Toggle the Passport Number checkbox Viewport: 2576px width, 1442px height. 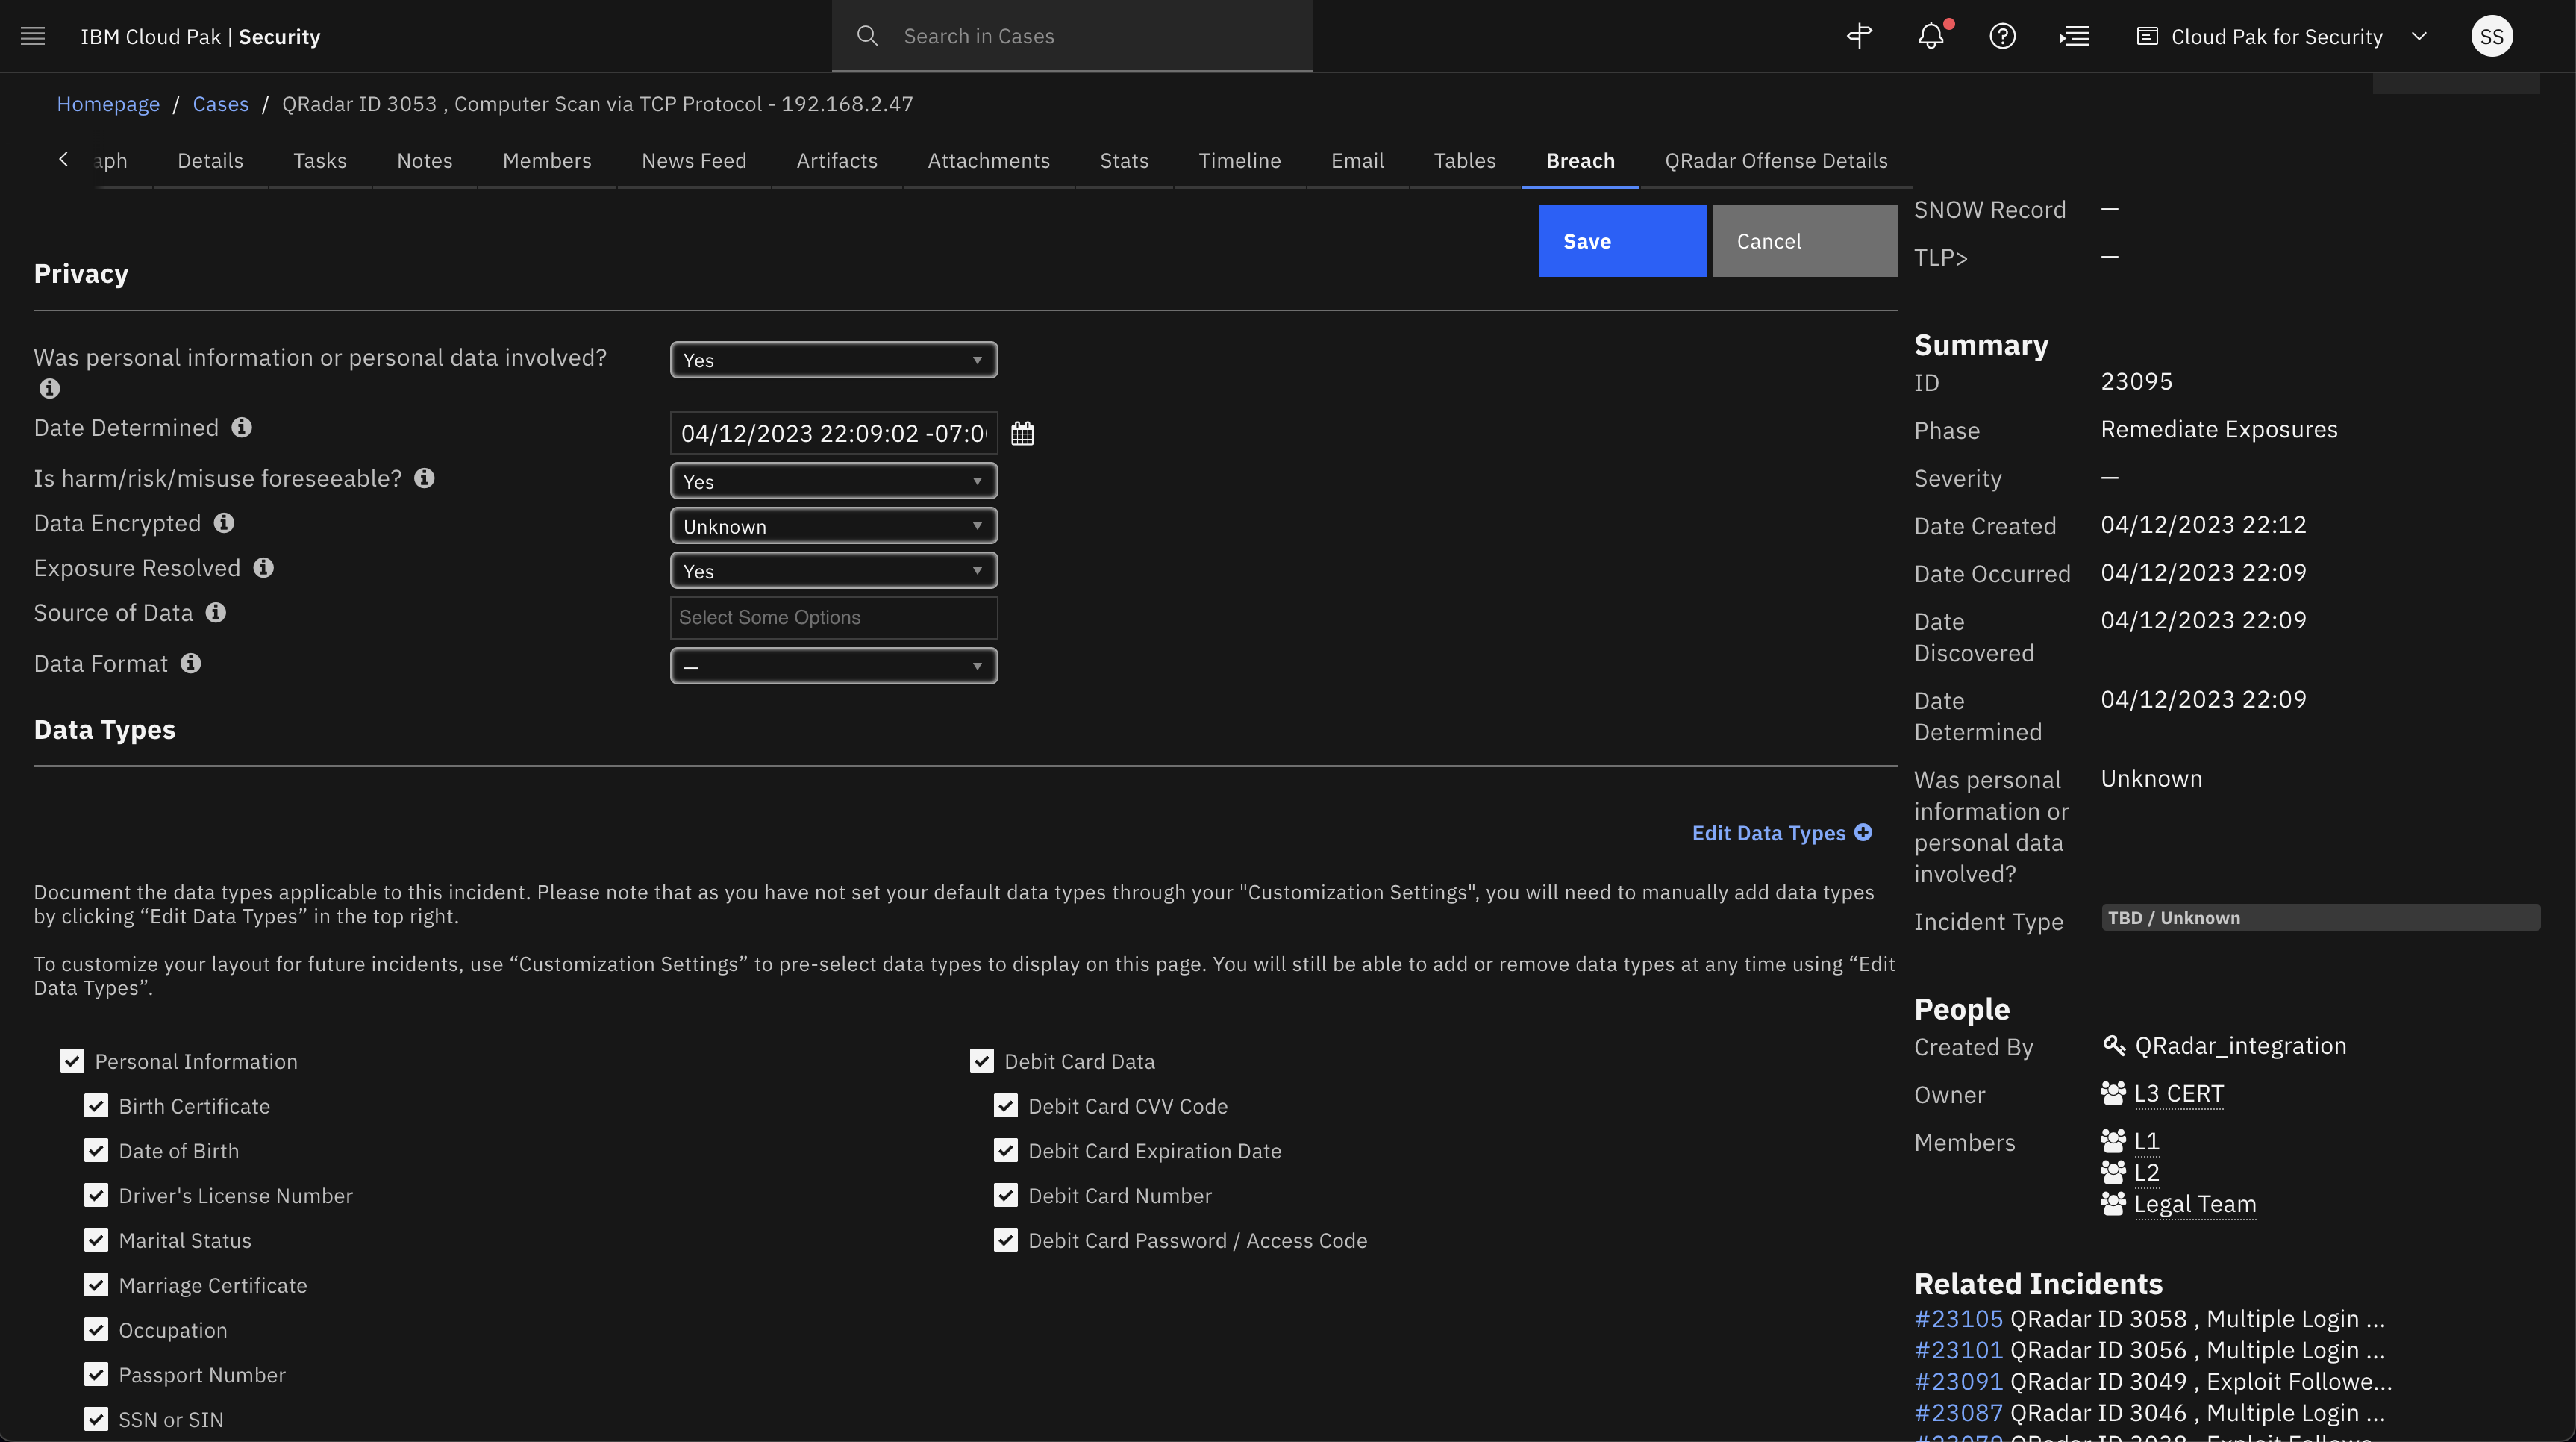(96, 1375)
